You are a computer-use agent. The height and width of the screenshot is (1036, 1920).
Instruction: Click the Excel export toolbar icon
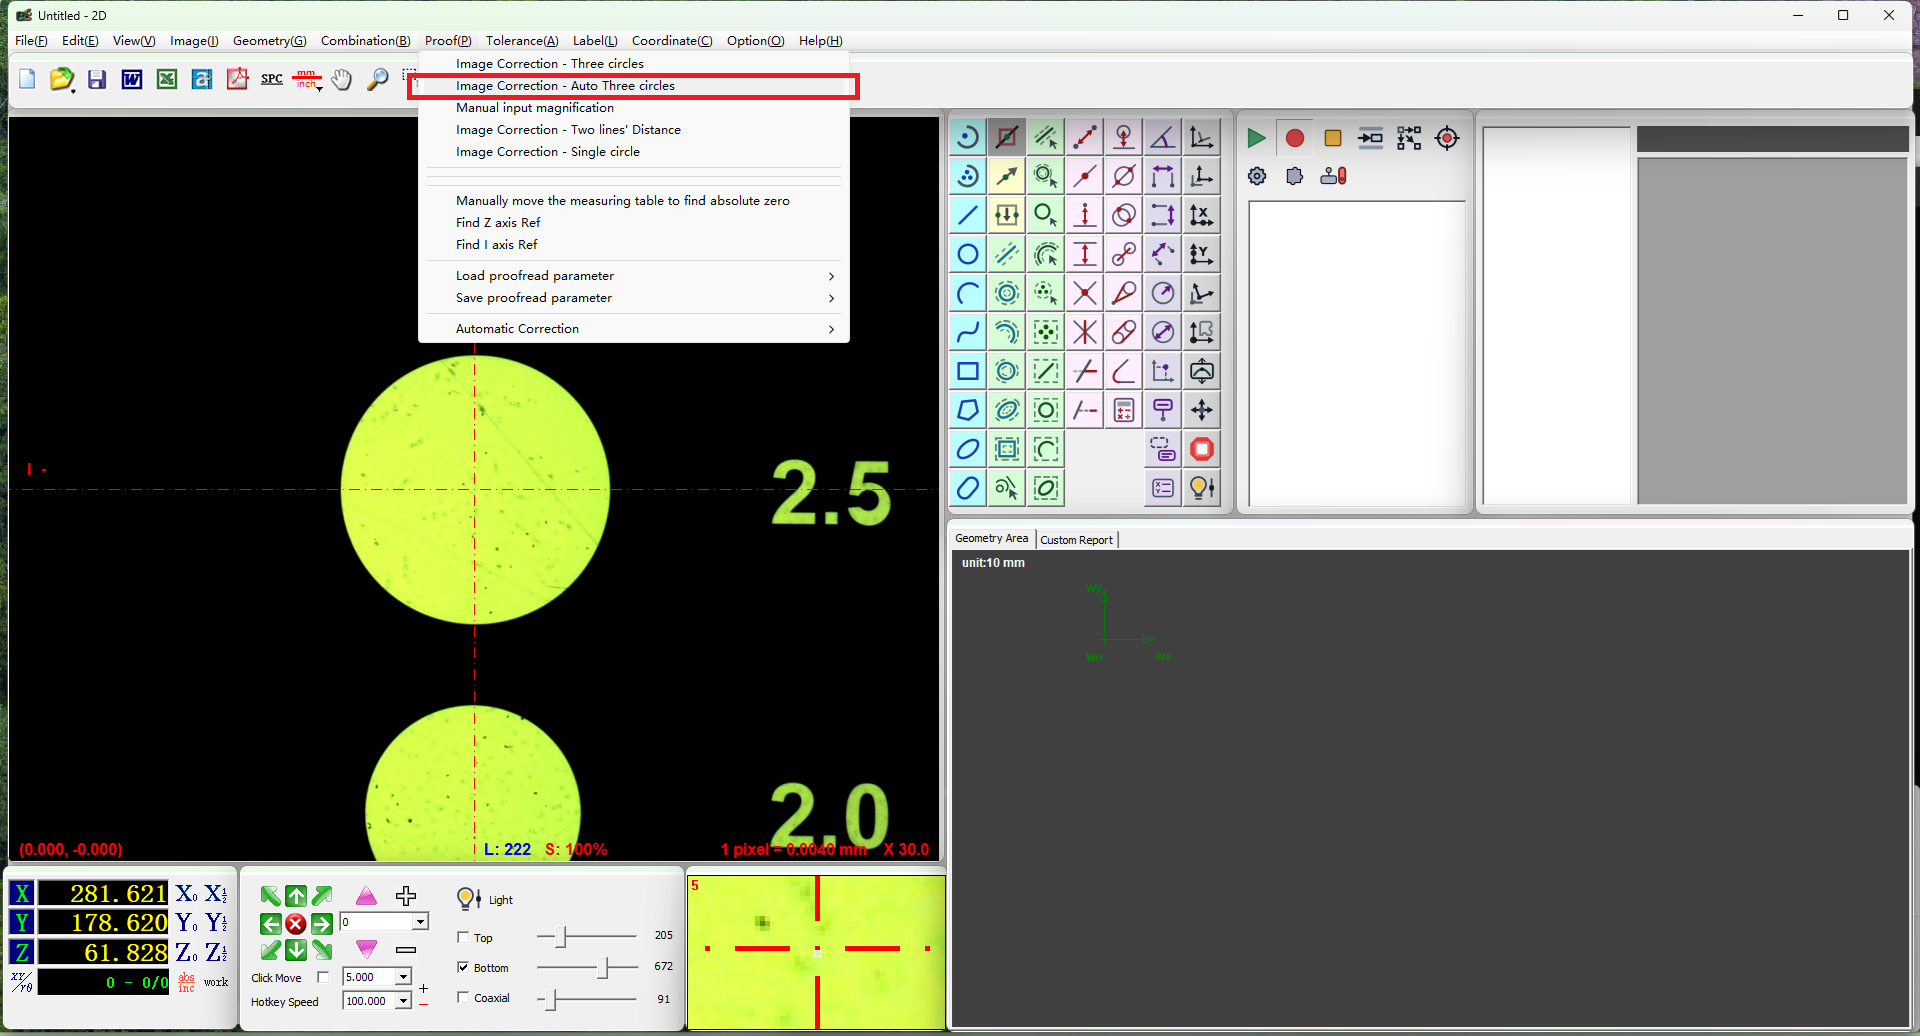point(167,79)
